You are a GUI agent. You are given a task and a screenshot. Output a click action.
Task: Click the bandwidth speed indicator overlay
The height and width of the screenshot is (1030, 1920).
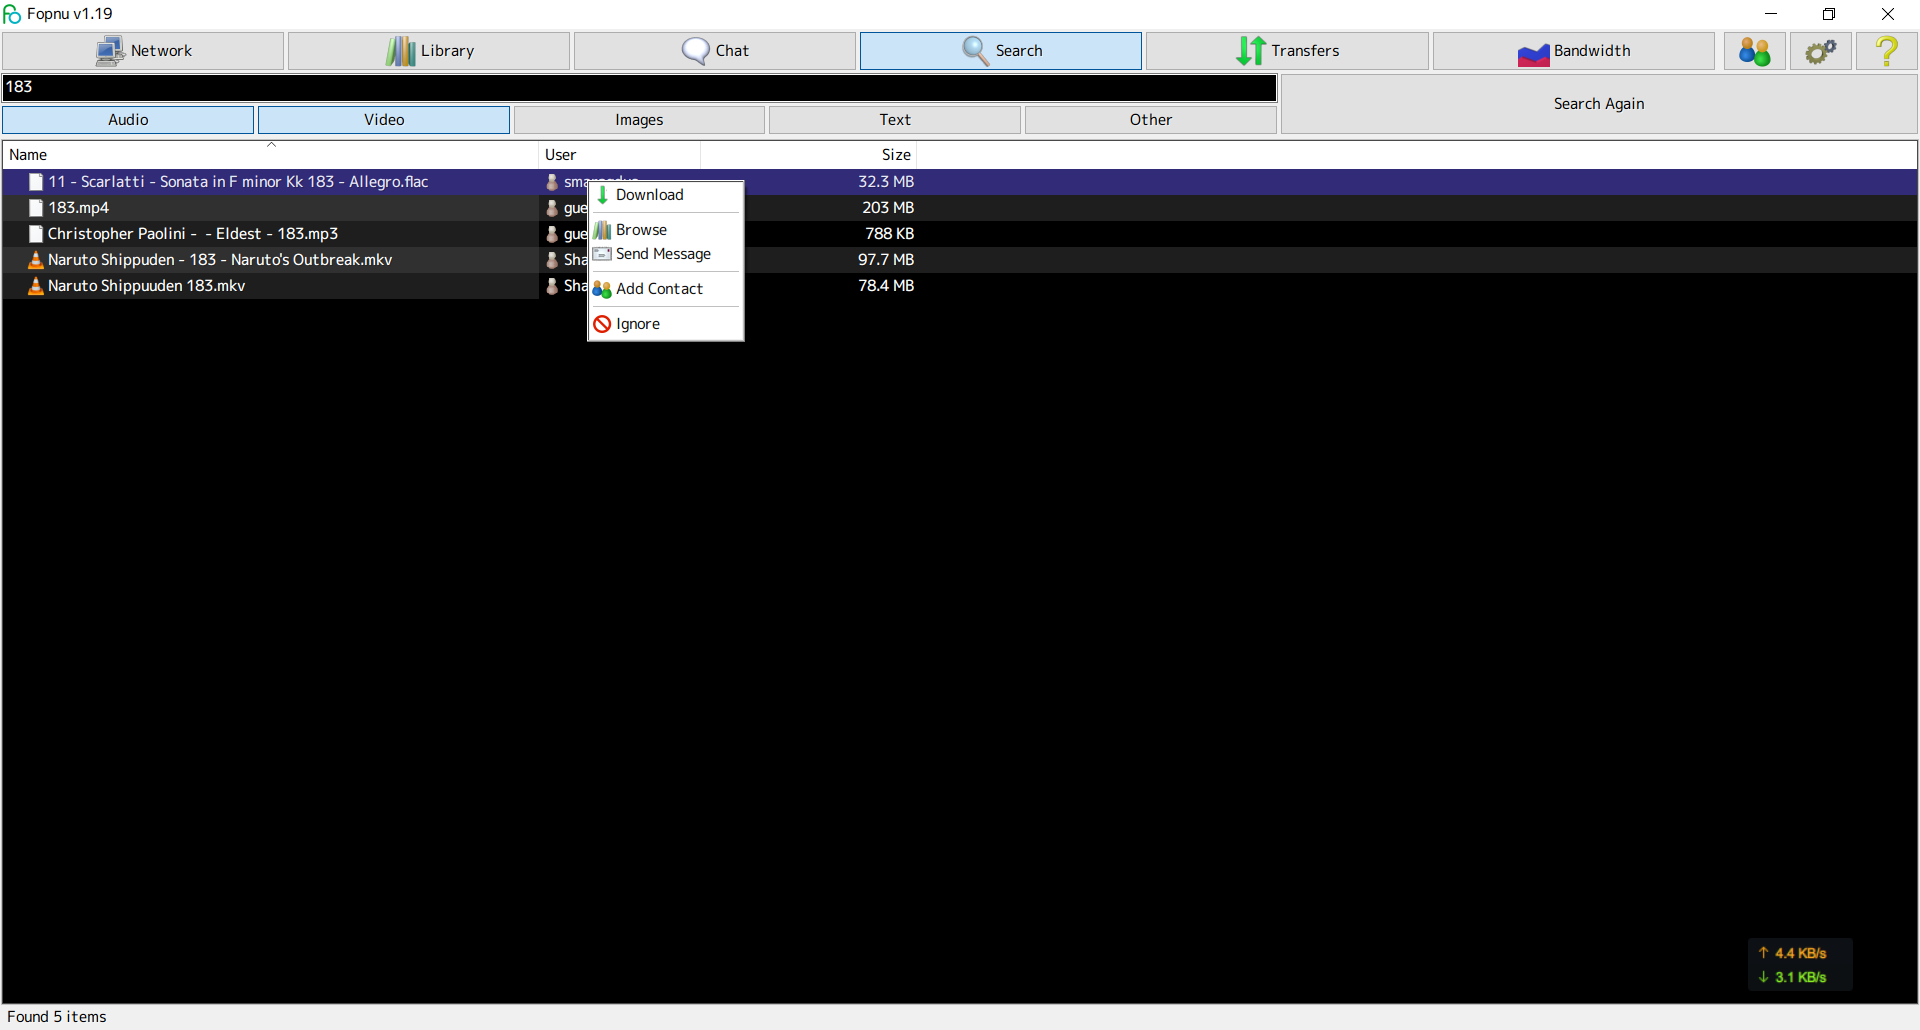coord(1800,965)
